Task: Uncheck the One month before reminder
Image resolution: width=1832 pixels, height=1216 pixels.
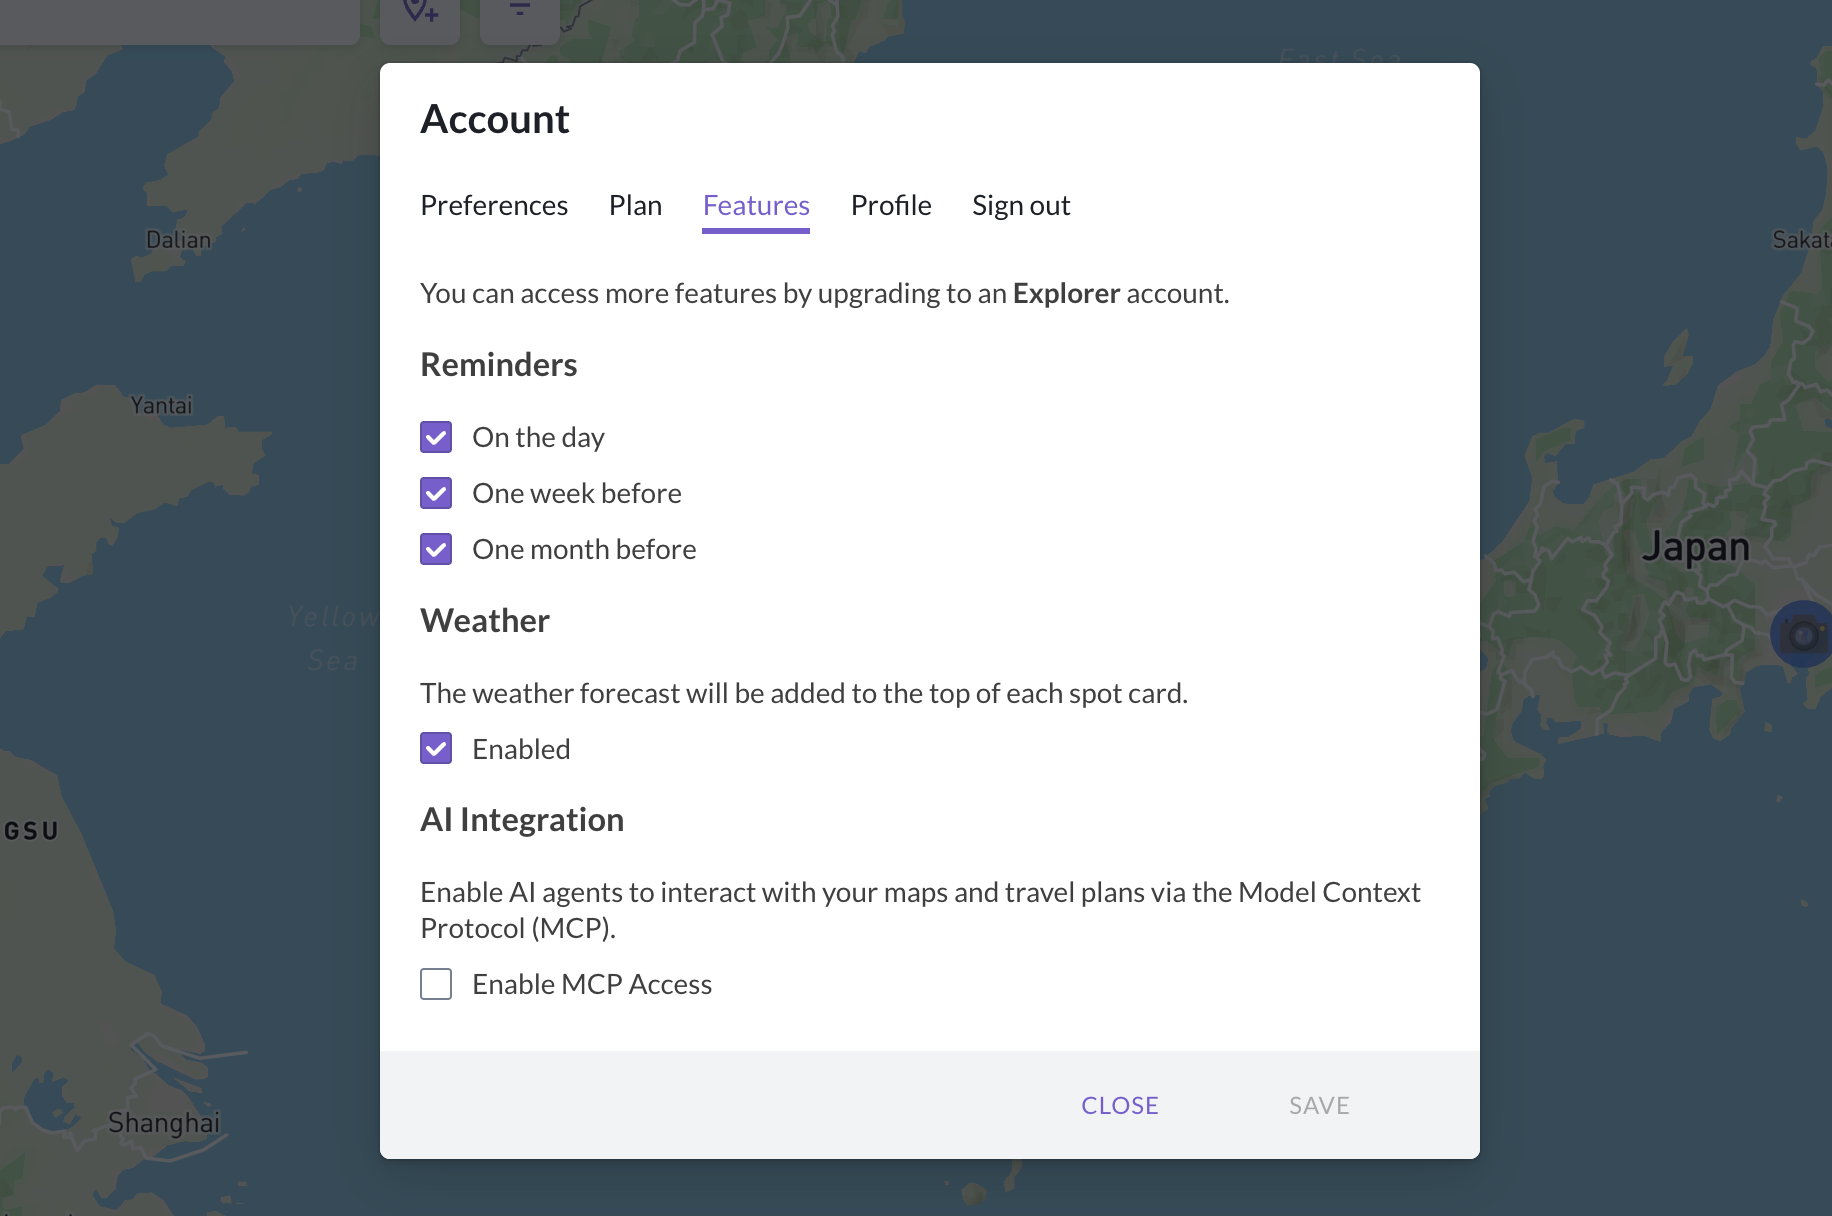Action: tap(436, 549)
